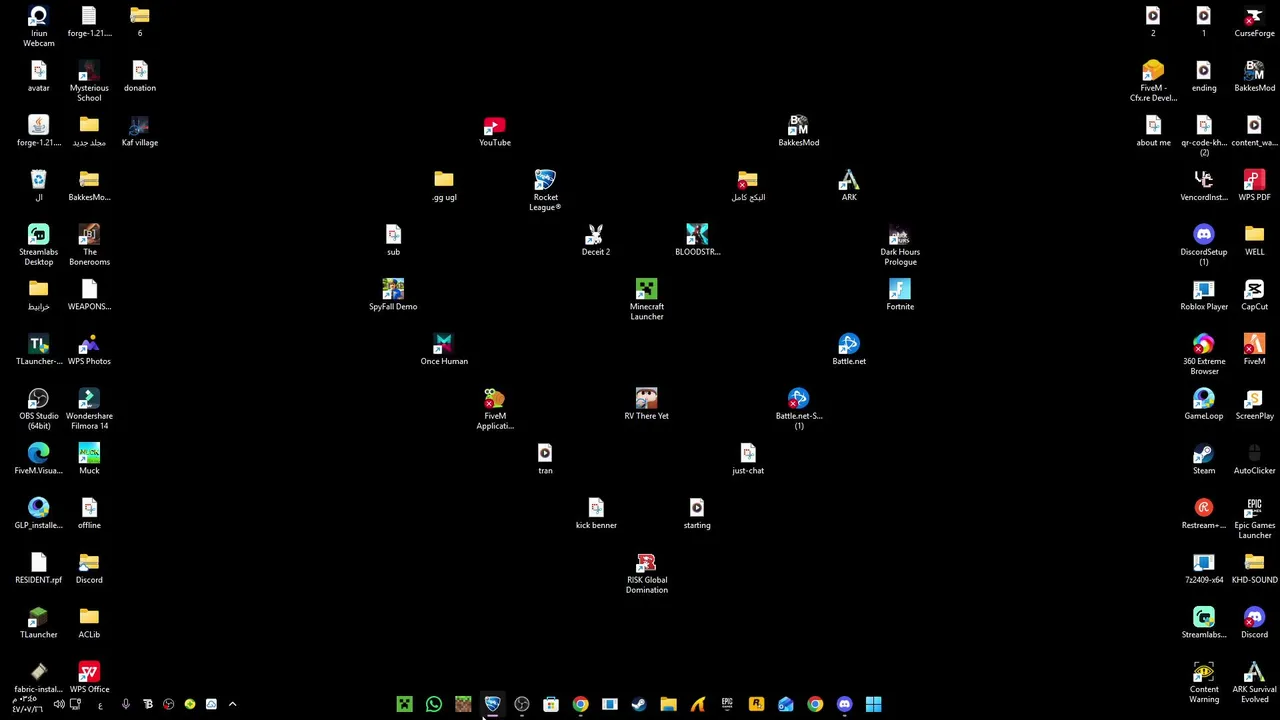
Task: Select the 7z2409-x64 installer icon
Action: [1203, 568]
